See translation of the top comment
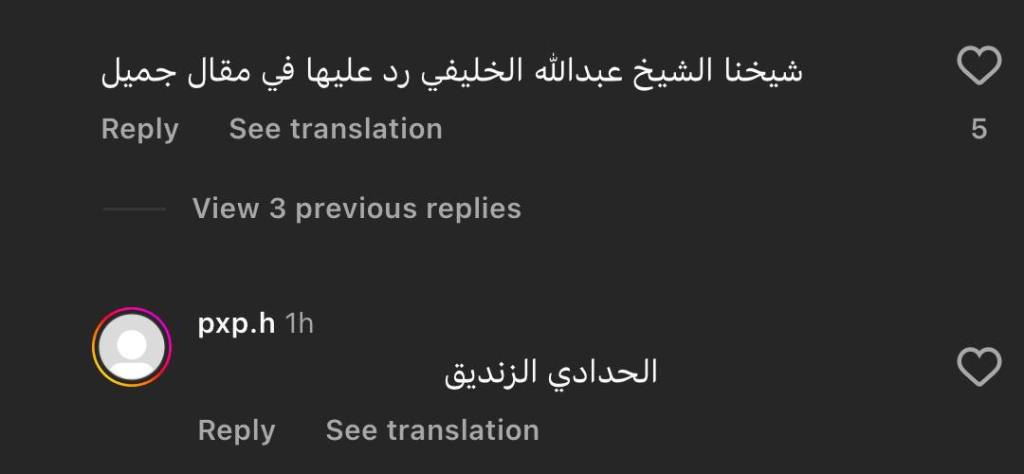 (335, 129)
